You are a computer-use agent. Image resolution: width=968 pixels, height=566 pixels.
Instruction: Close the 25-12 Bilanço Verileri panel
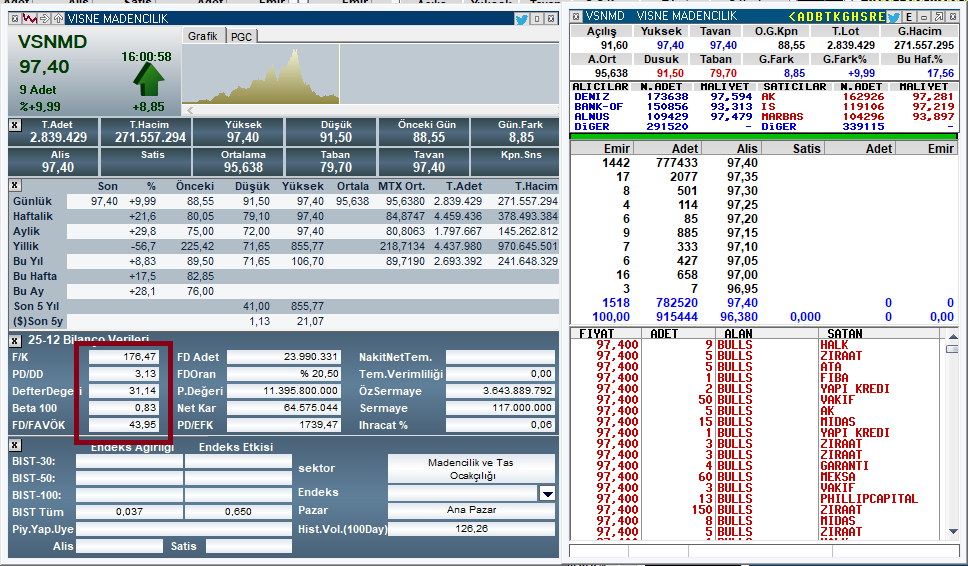click(x=15, y=340)
